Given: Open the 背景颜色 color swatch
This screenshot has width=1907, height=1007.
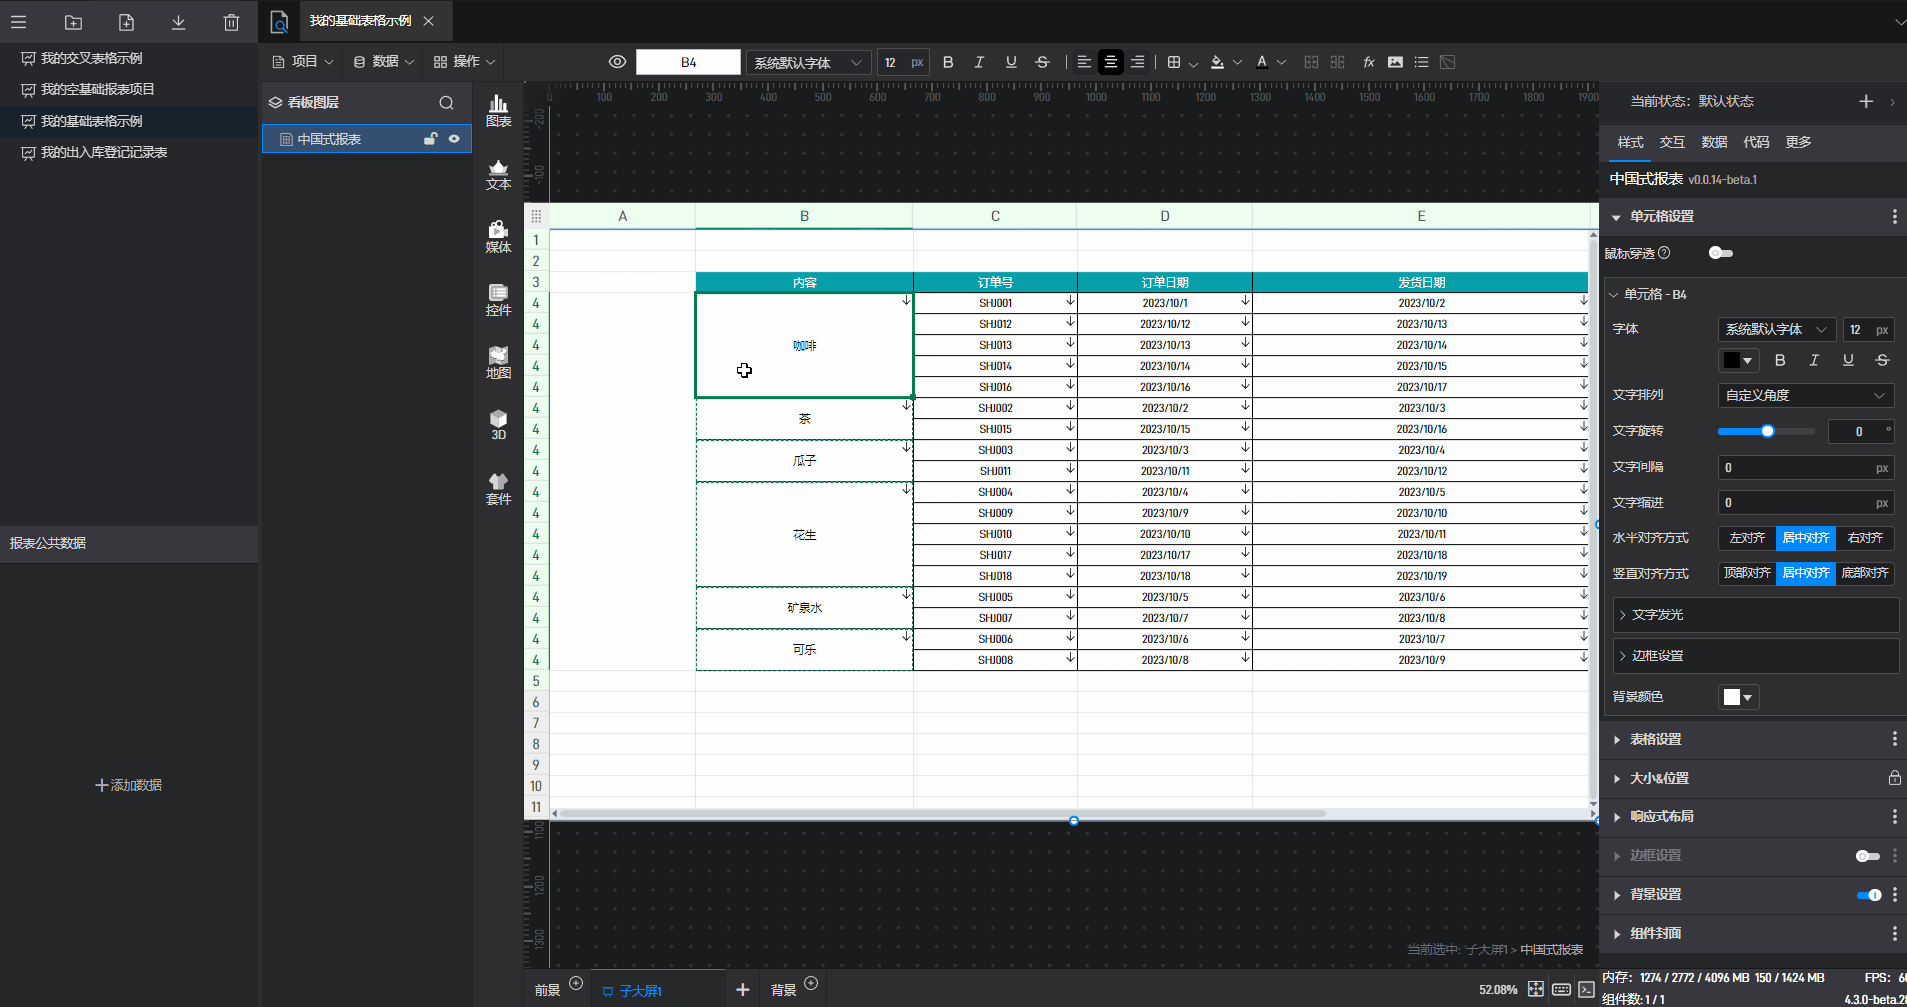Looking at the screenshot, I should tap(1737, 697).
